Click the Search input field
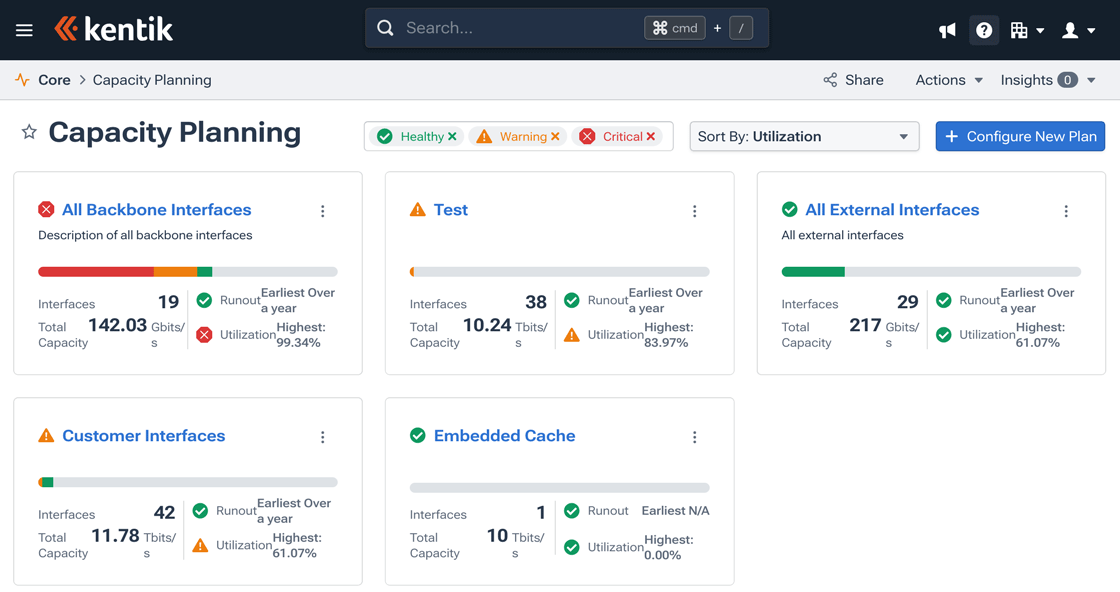 (x=510, y=27)
